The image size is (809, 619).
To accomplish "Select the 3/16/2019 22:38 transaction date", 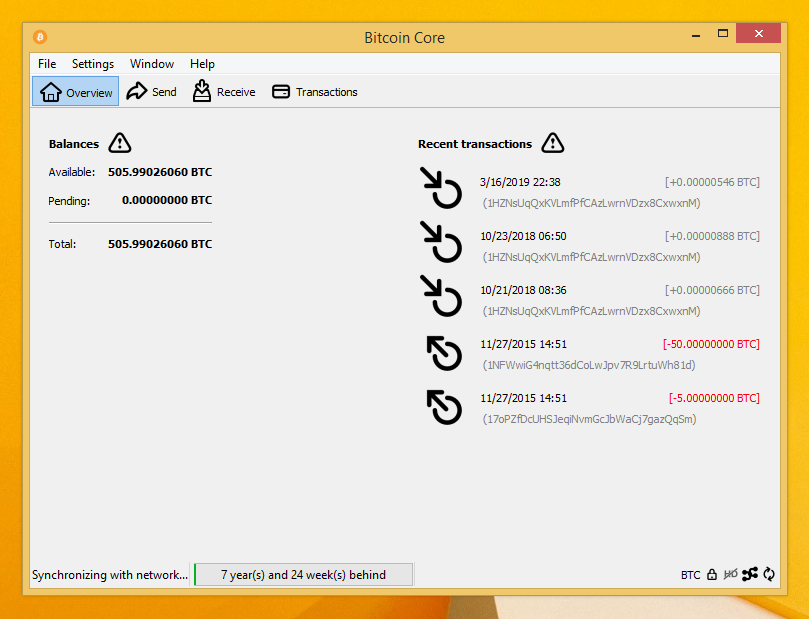I will 520,182.
